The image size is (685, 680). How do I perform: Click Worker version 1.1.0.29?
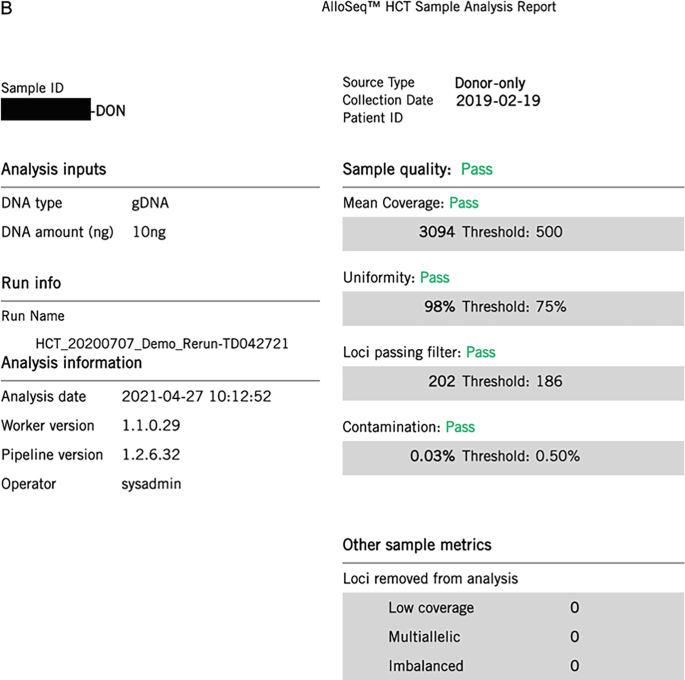(x=150, y=425)
